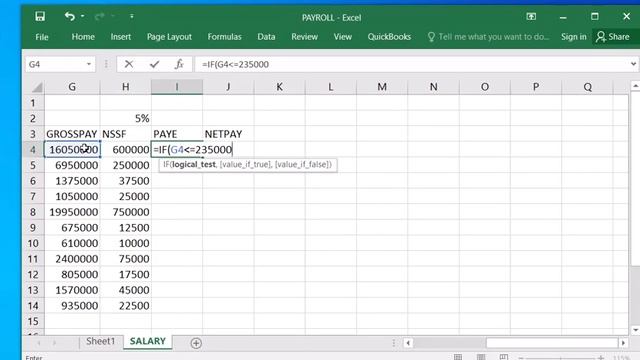Expand the Name Box dropdown arrow

click(x=89, y=64)
